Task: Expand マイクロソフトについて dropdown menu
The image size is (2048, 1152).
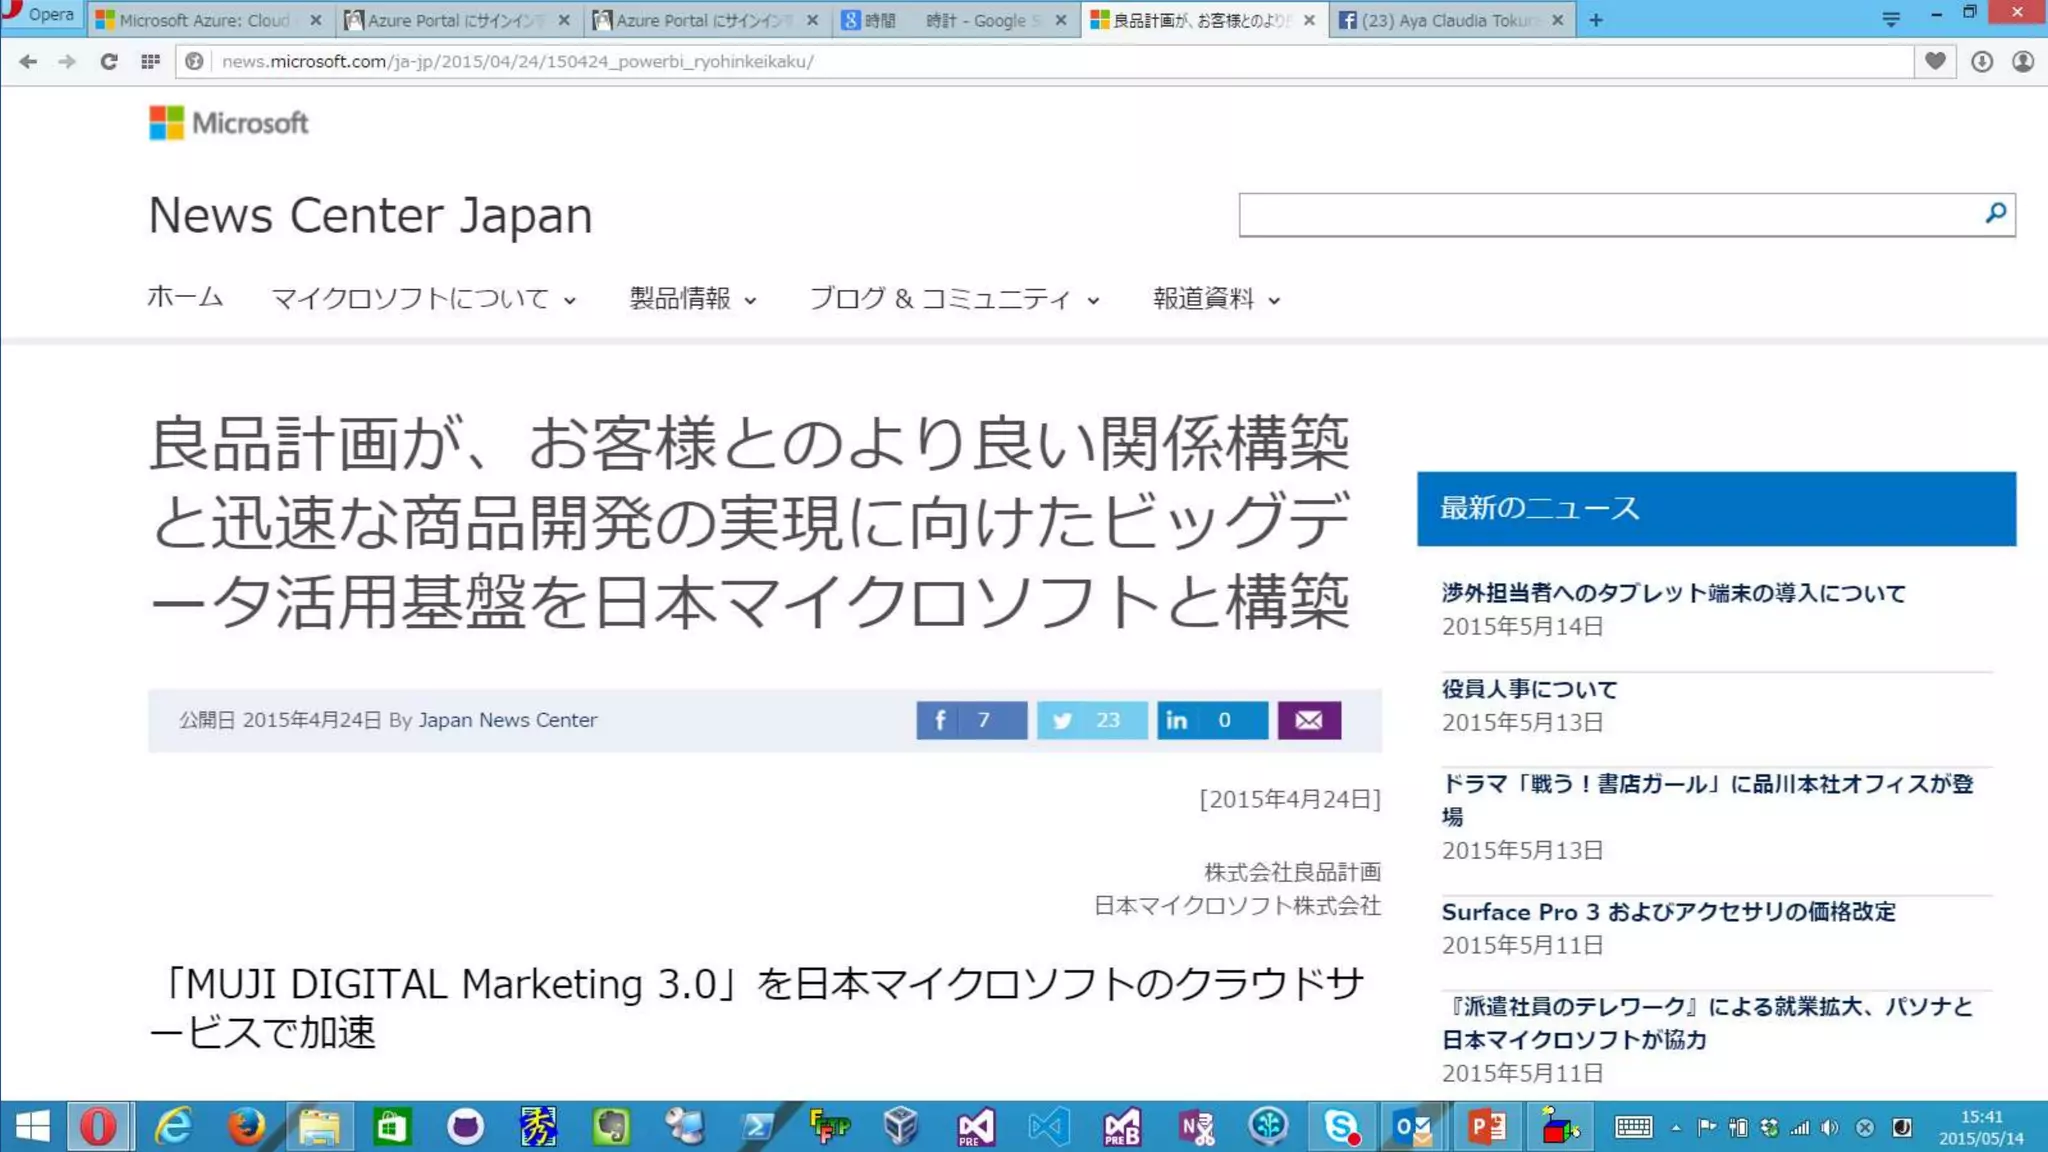Action: [424, 299]
